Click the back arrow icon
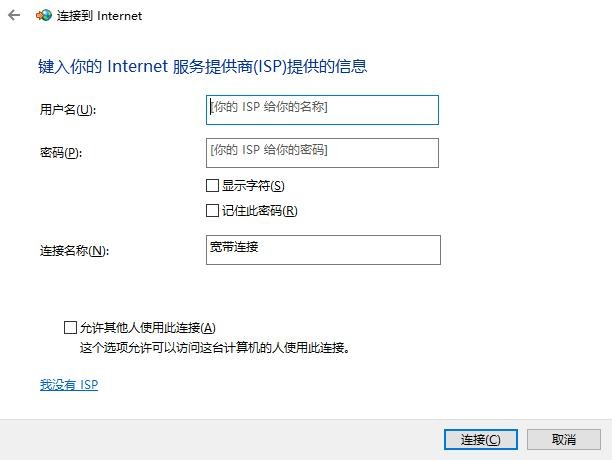612x460 pixels. tap(14, 16)
